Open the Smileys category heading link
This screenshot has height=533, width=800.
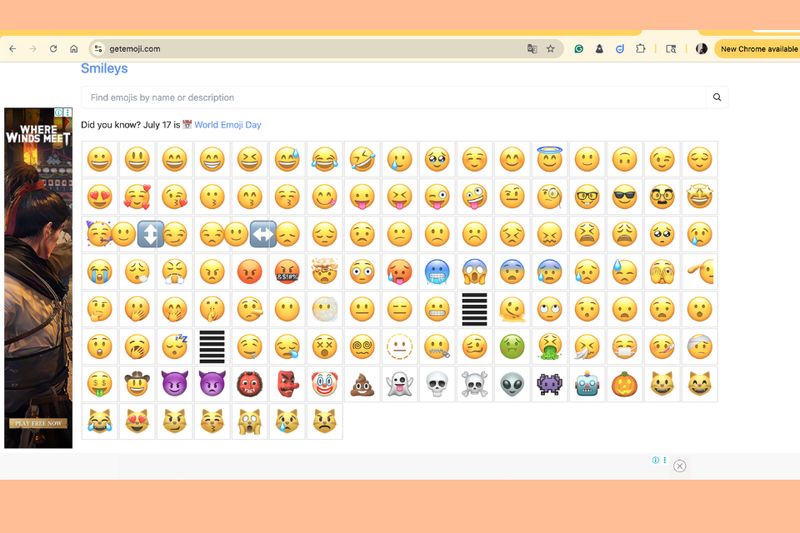[104, 68]
